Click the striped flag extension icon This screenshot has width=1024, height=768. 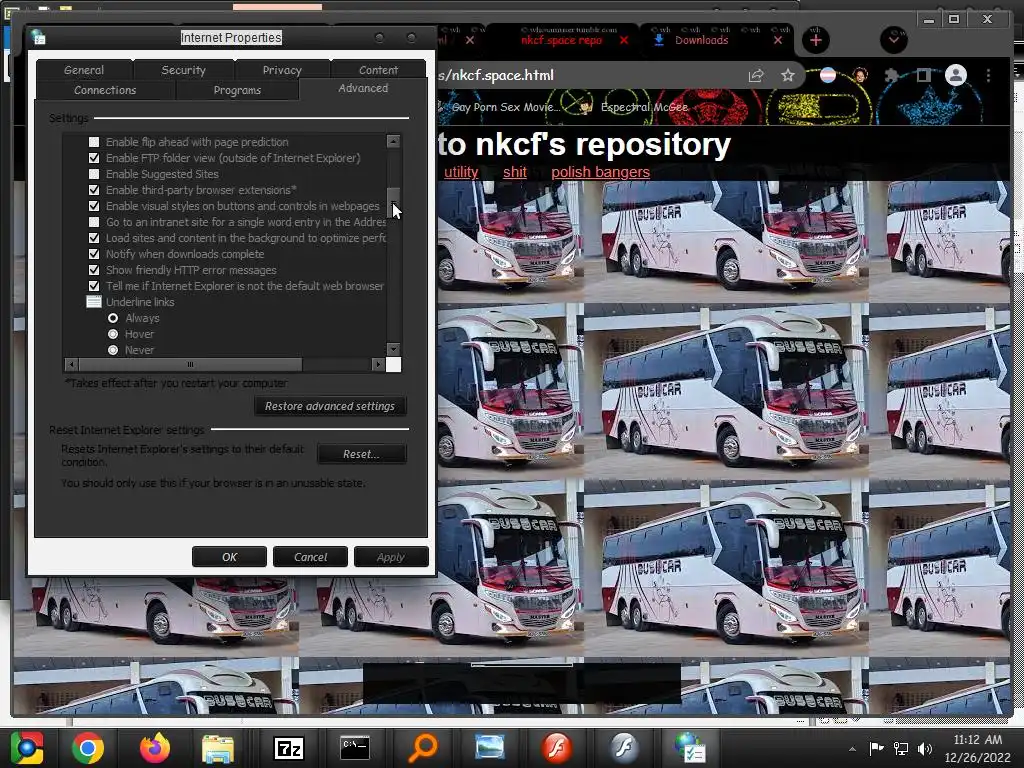click(x=828, y=76)
